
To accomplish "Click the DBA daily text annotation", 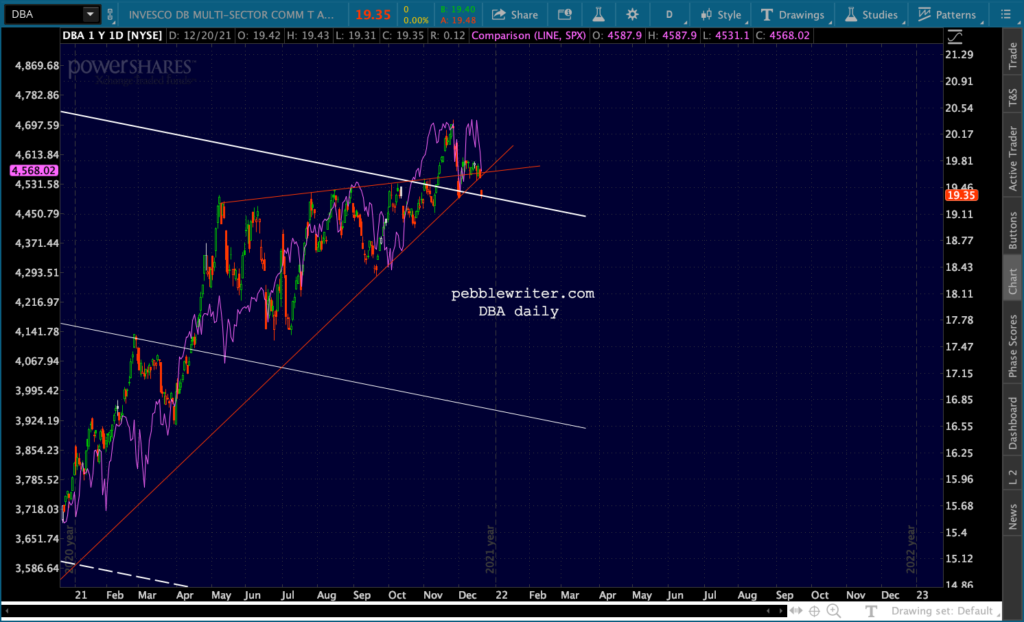I will 519,312.
